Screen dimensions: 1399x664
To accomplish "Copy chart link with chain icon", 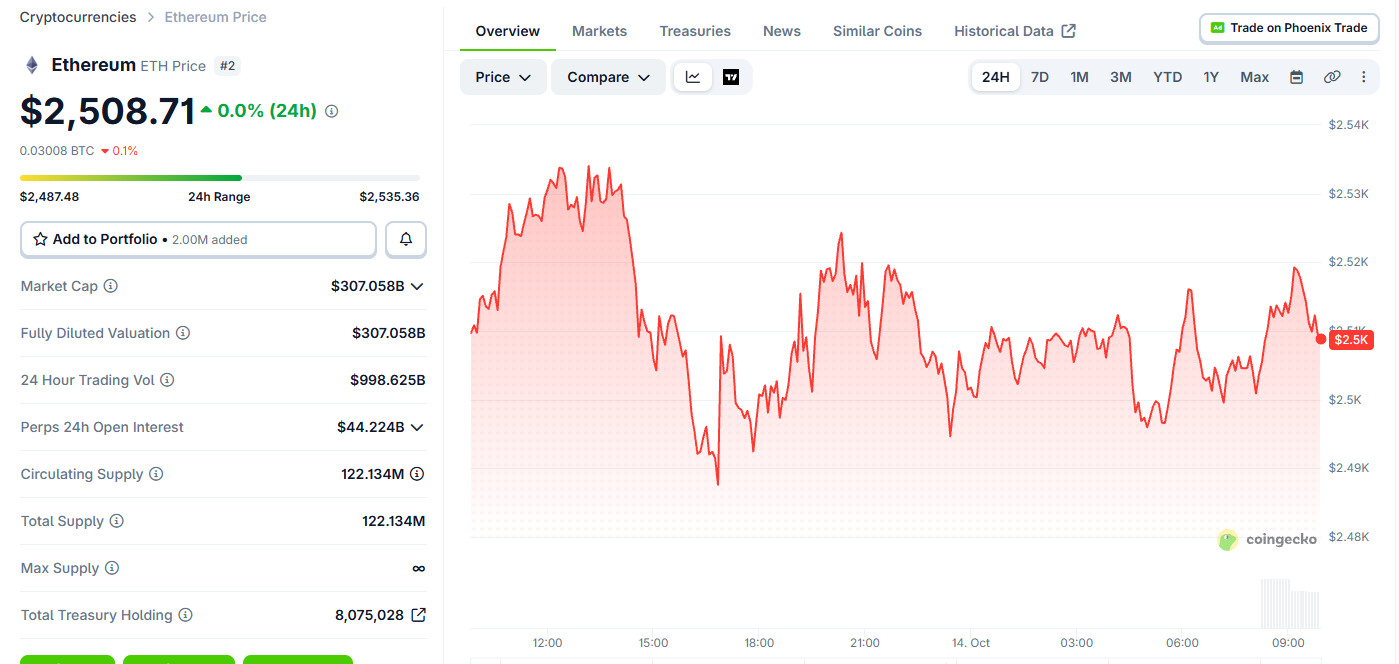I will coord(1331,77).
